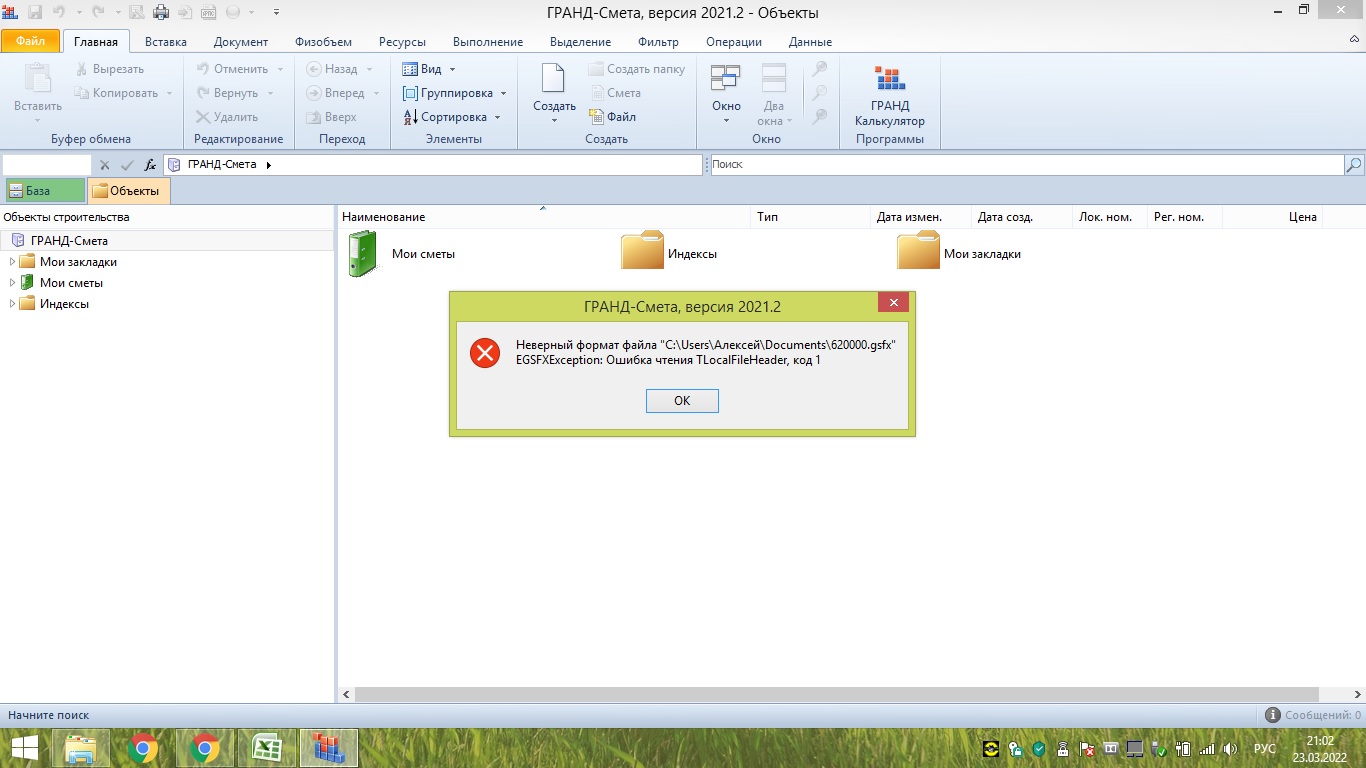
Task: Open the quick access toolbar customize arrow
Action: click(x=276, y=12)
